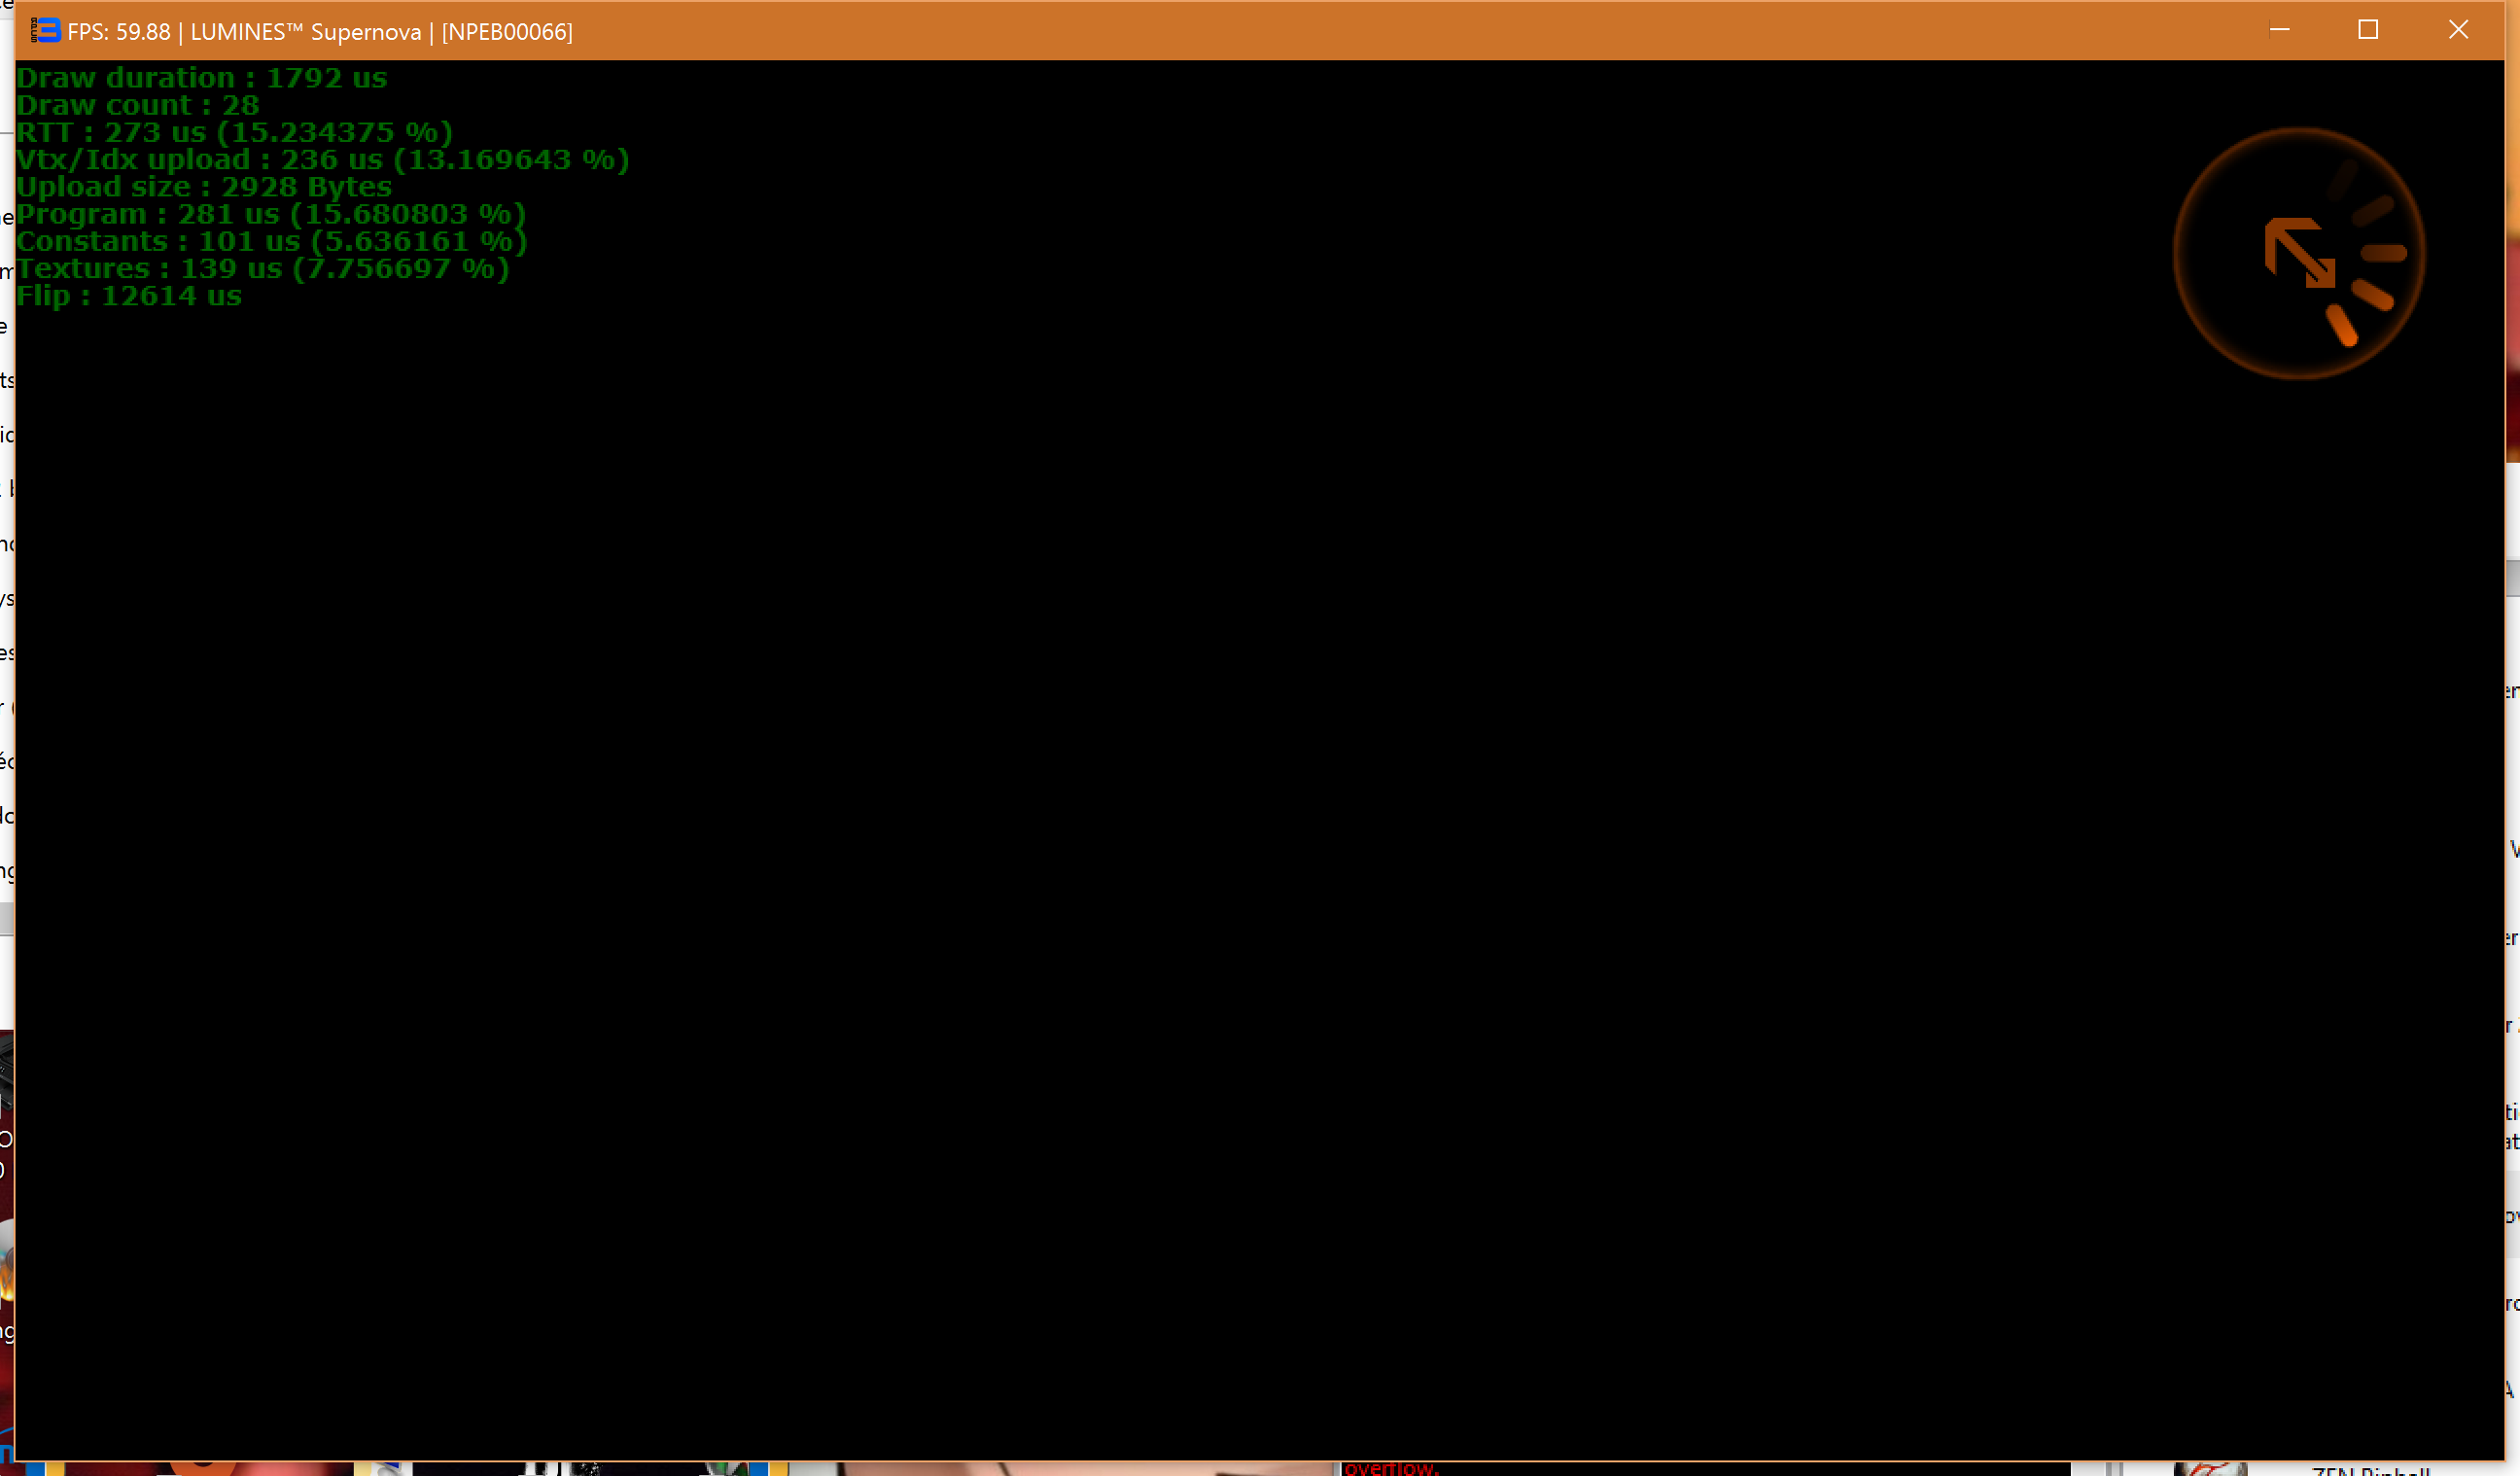Click the Draw duration overlay line
This screenshot has height=1476, width=2520.
201,78
